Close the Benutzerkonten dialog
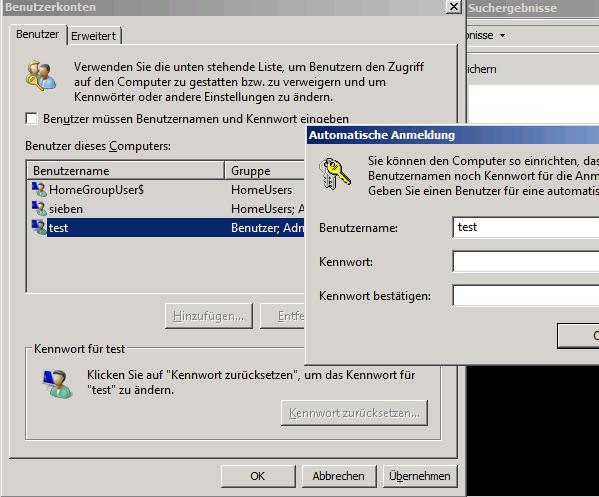This screenshot has height=497, width=599. 454,7
